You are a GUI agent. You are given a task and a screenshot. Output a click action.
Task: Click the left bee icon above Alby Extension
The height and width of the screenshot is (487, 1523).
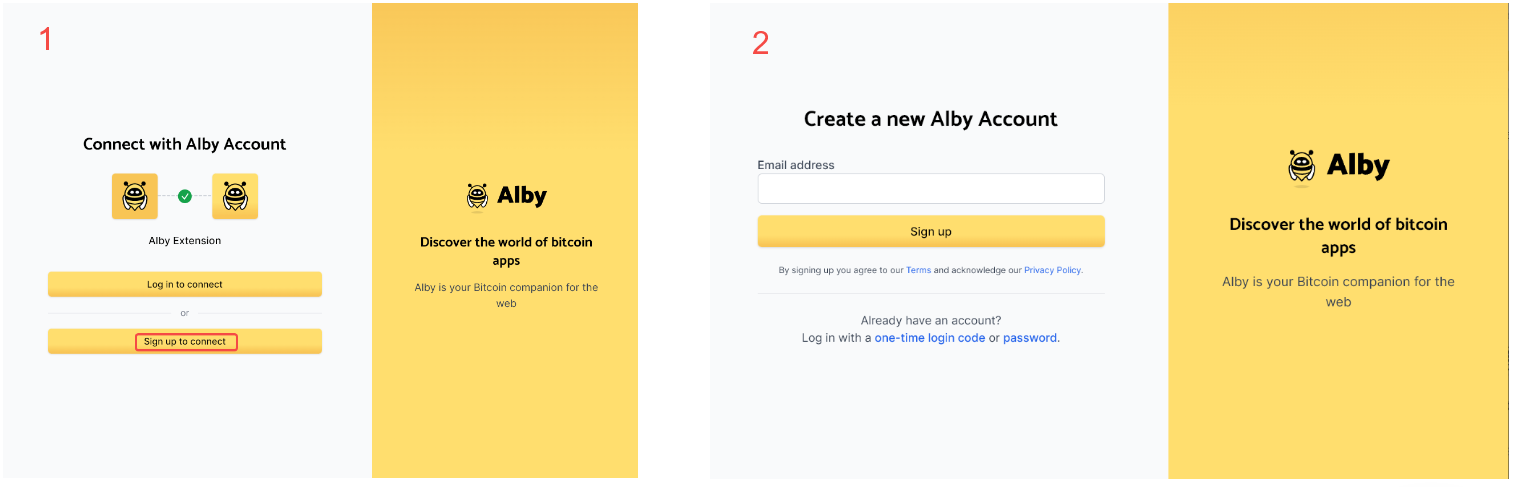tap(134, 196)
